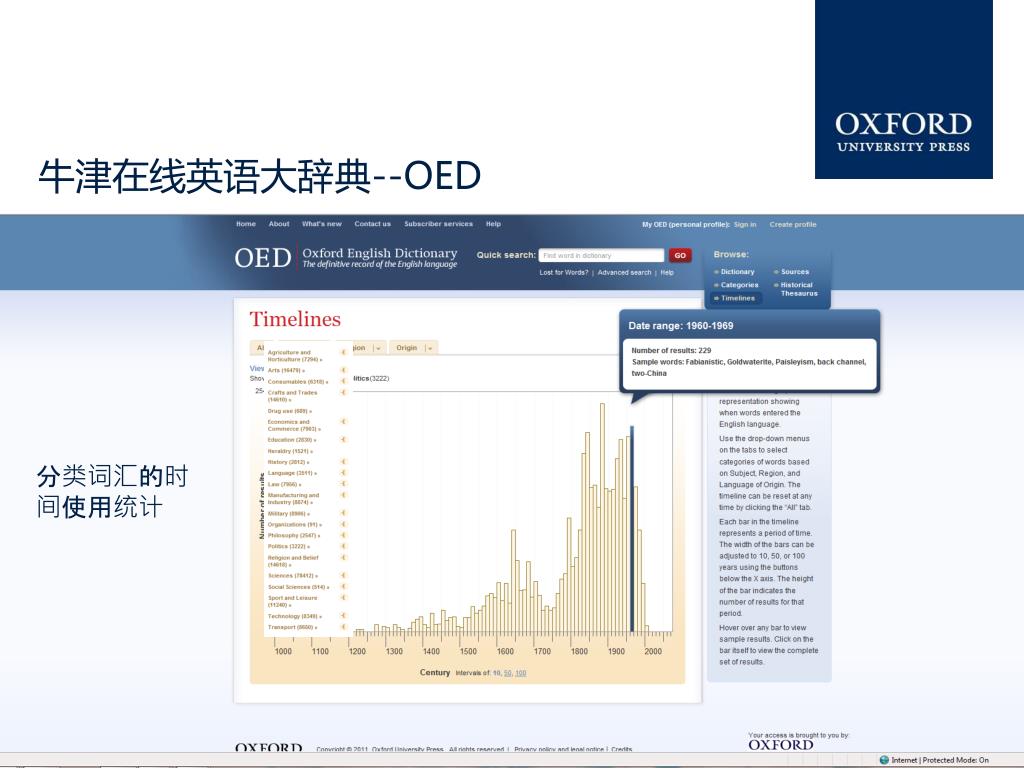Image resolution: width=1024 pixels, height=768 pixels.
Task: Expand the Military subcategories arrow
Action: (x=344, y=513)
